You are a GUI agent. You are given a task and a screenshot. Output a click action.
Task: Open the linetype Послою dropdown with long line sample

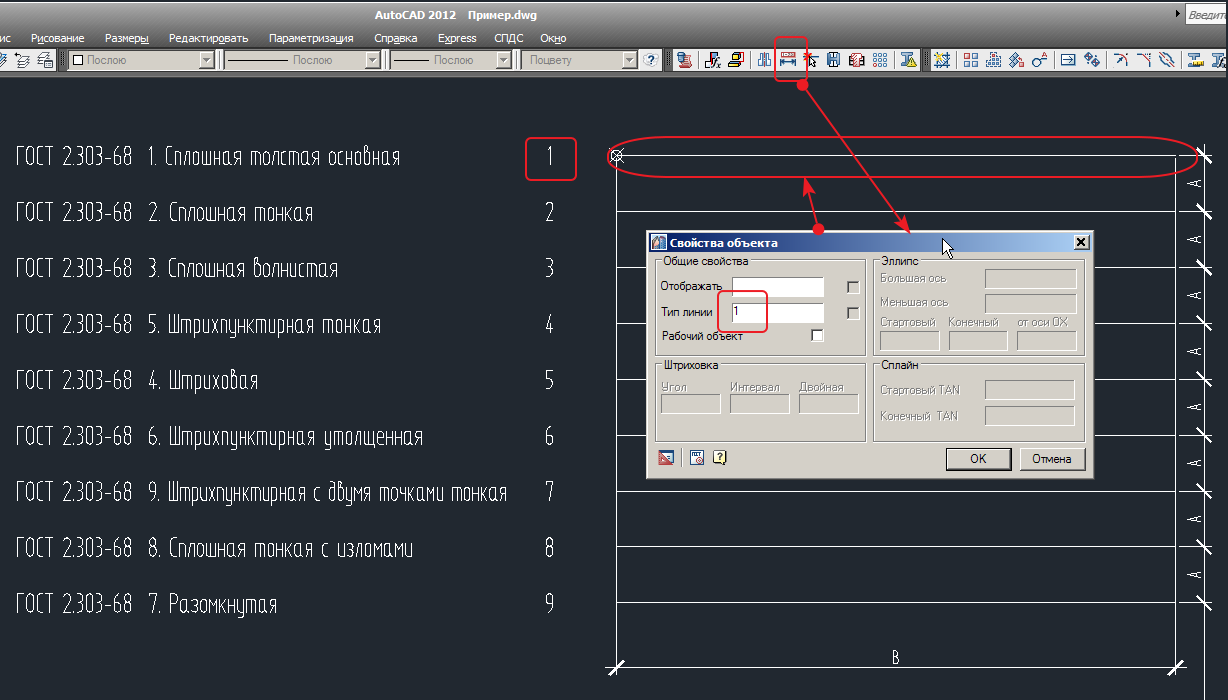tap(301, 60)
